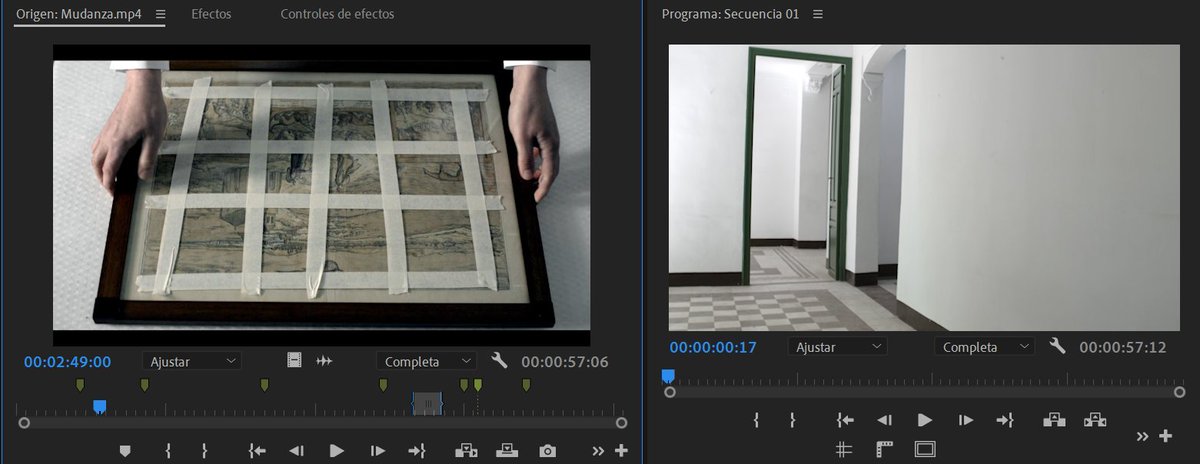This screenshot has height=464, width=1200.
Task: Go to In point in Program monitor
Action: [845, 420]
